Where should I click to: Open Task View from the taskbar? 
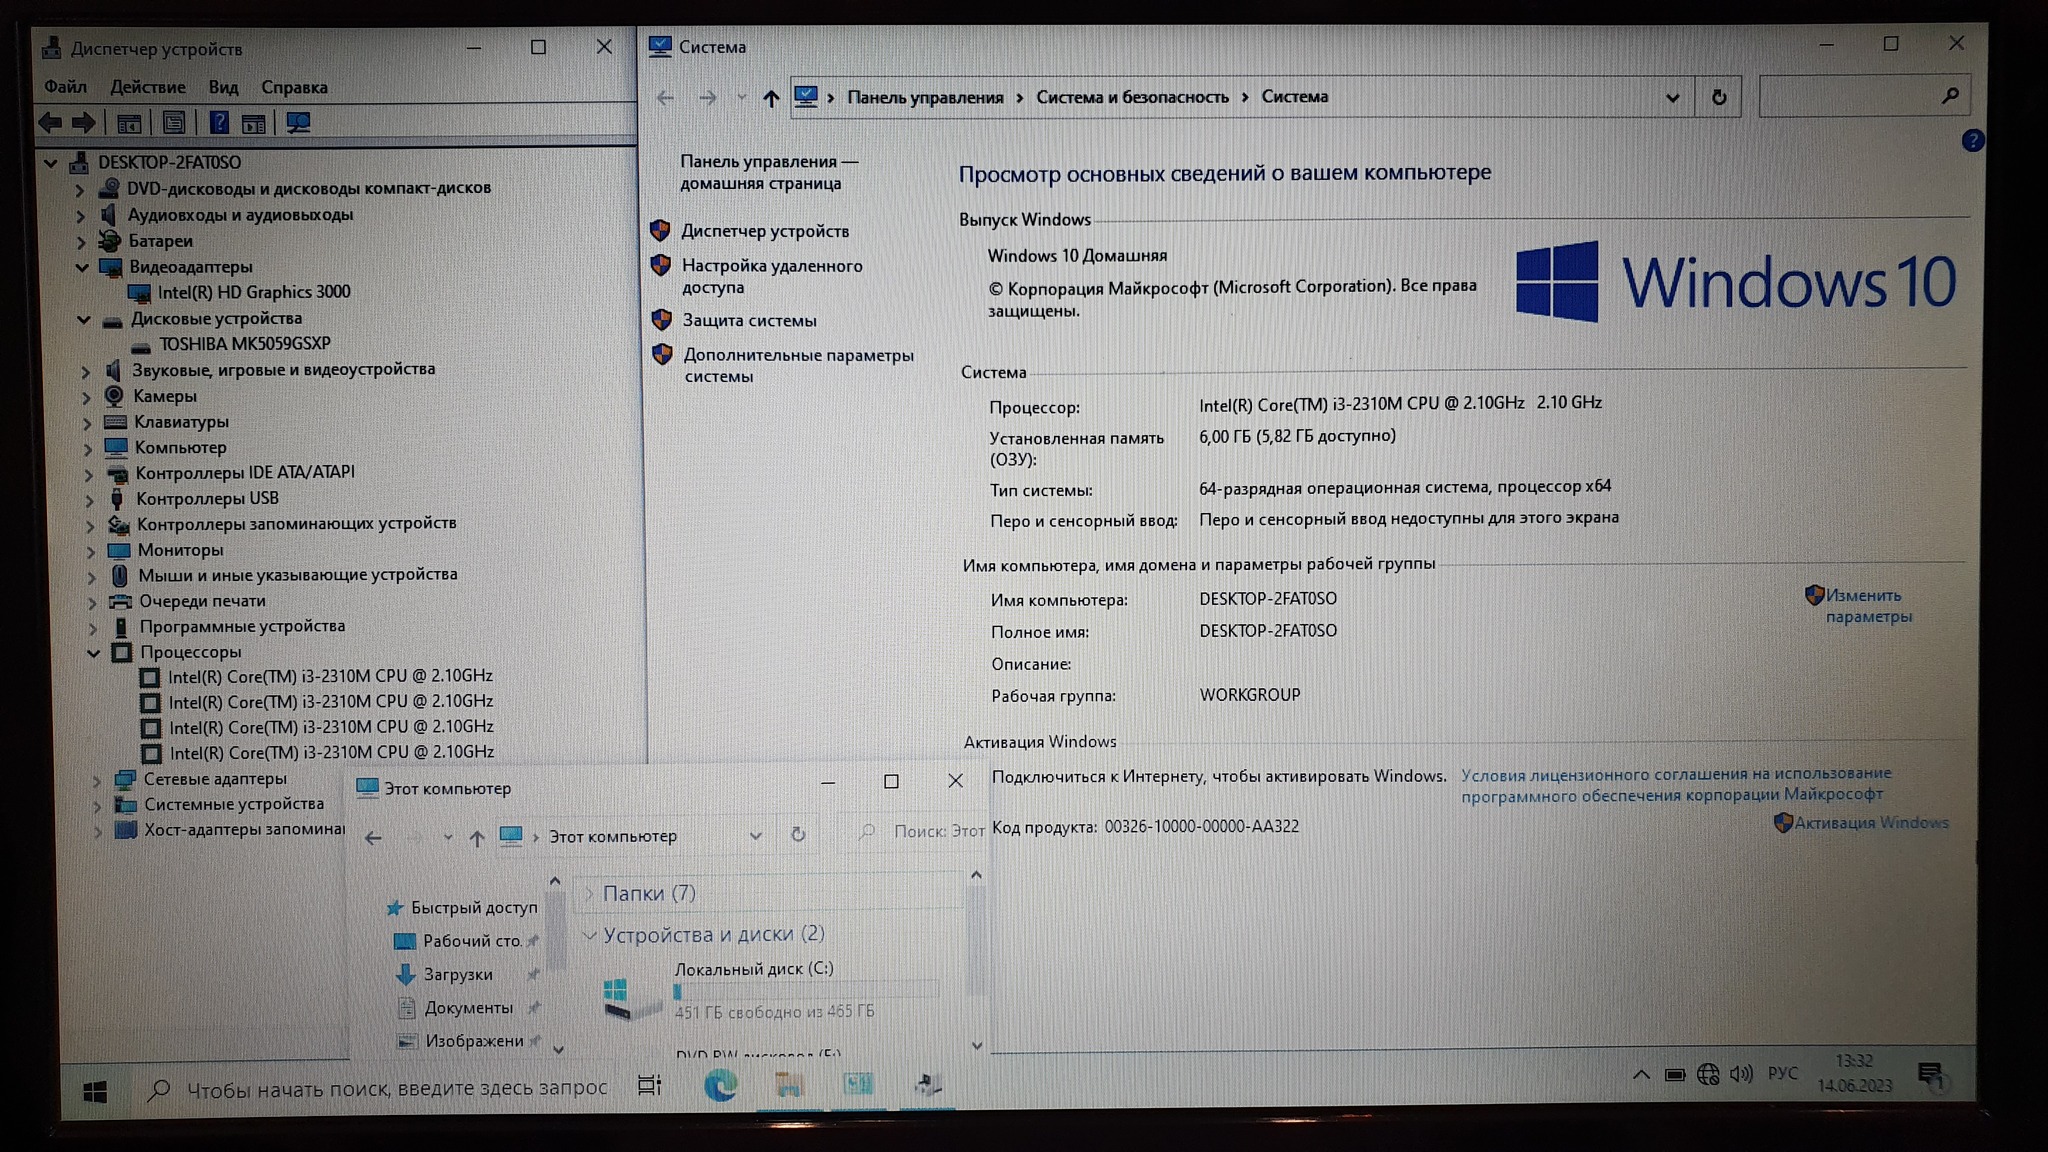[650, 1086]
